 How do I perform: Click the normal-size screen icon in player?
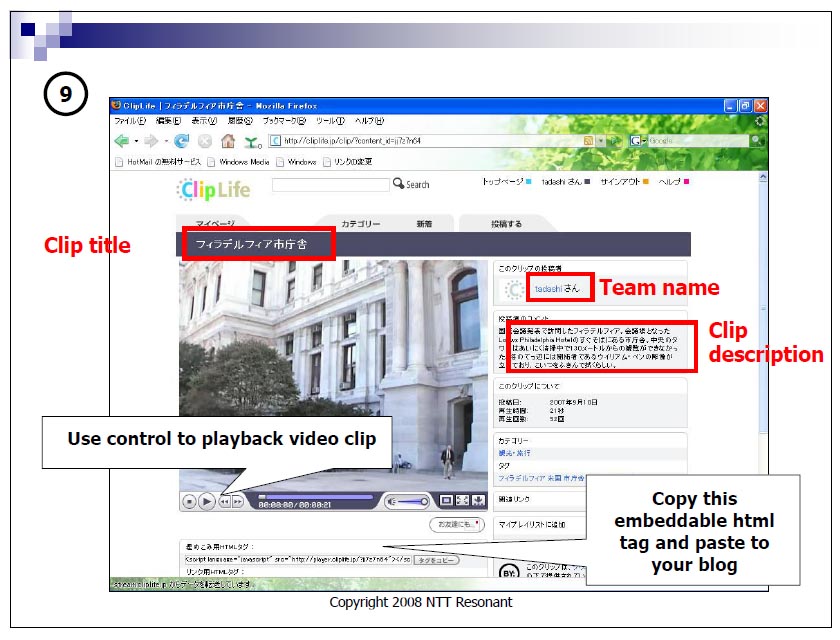446,500
